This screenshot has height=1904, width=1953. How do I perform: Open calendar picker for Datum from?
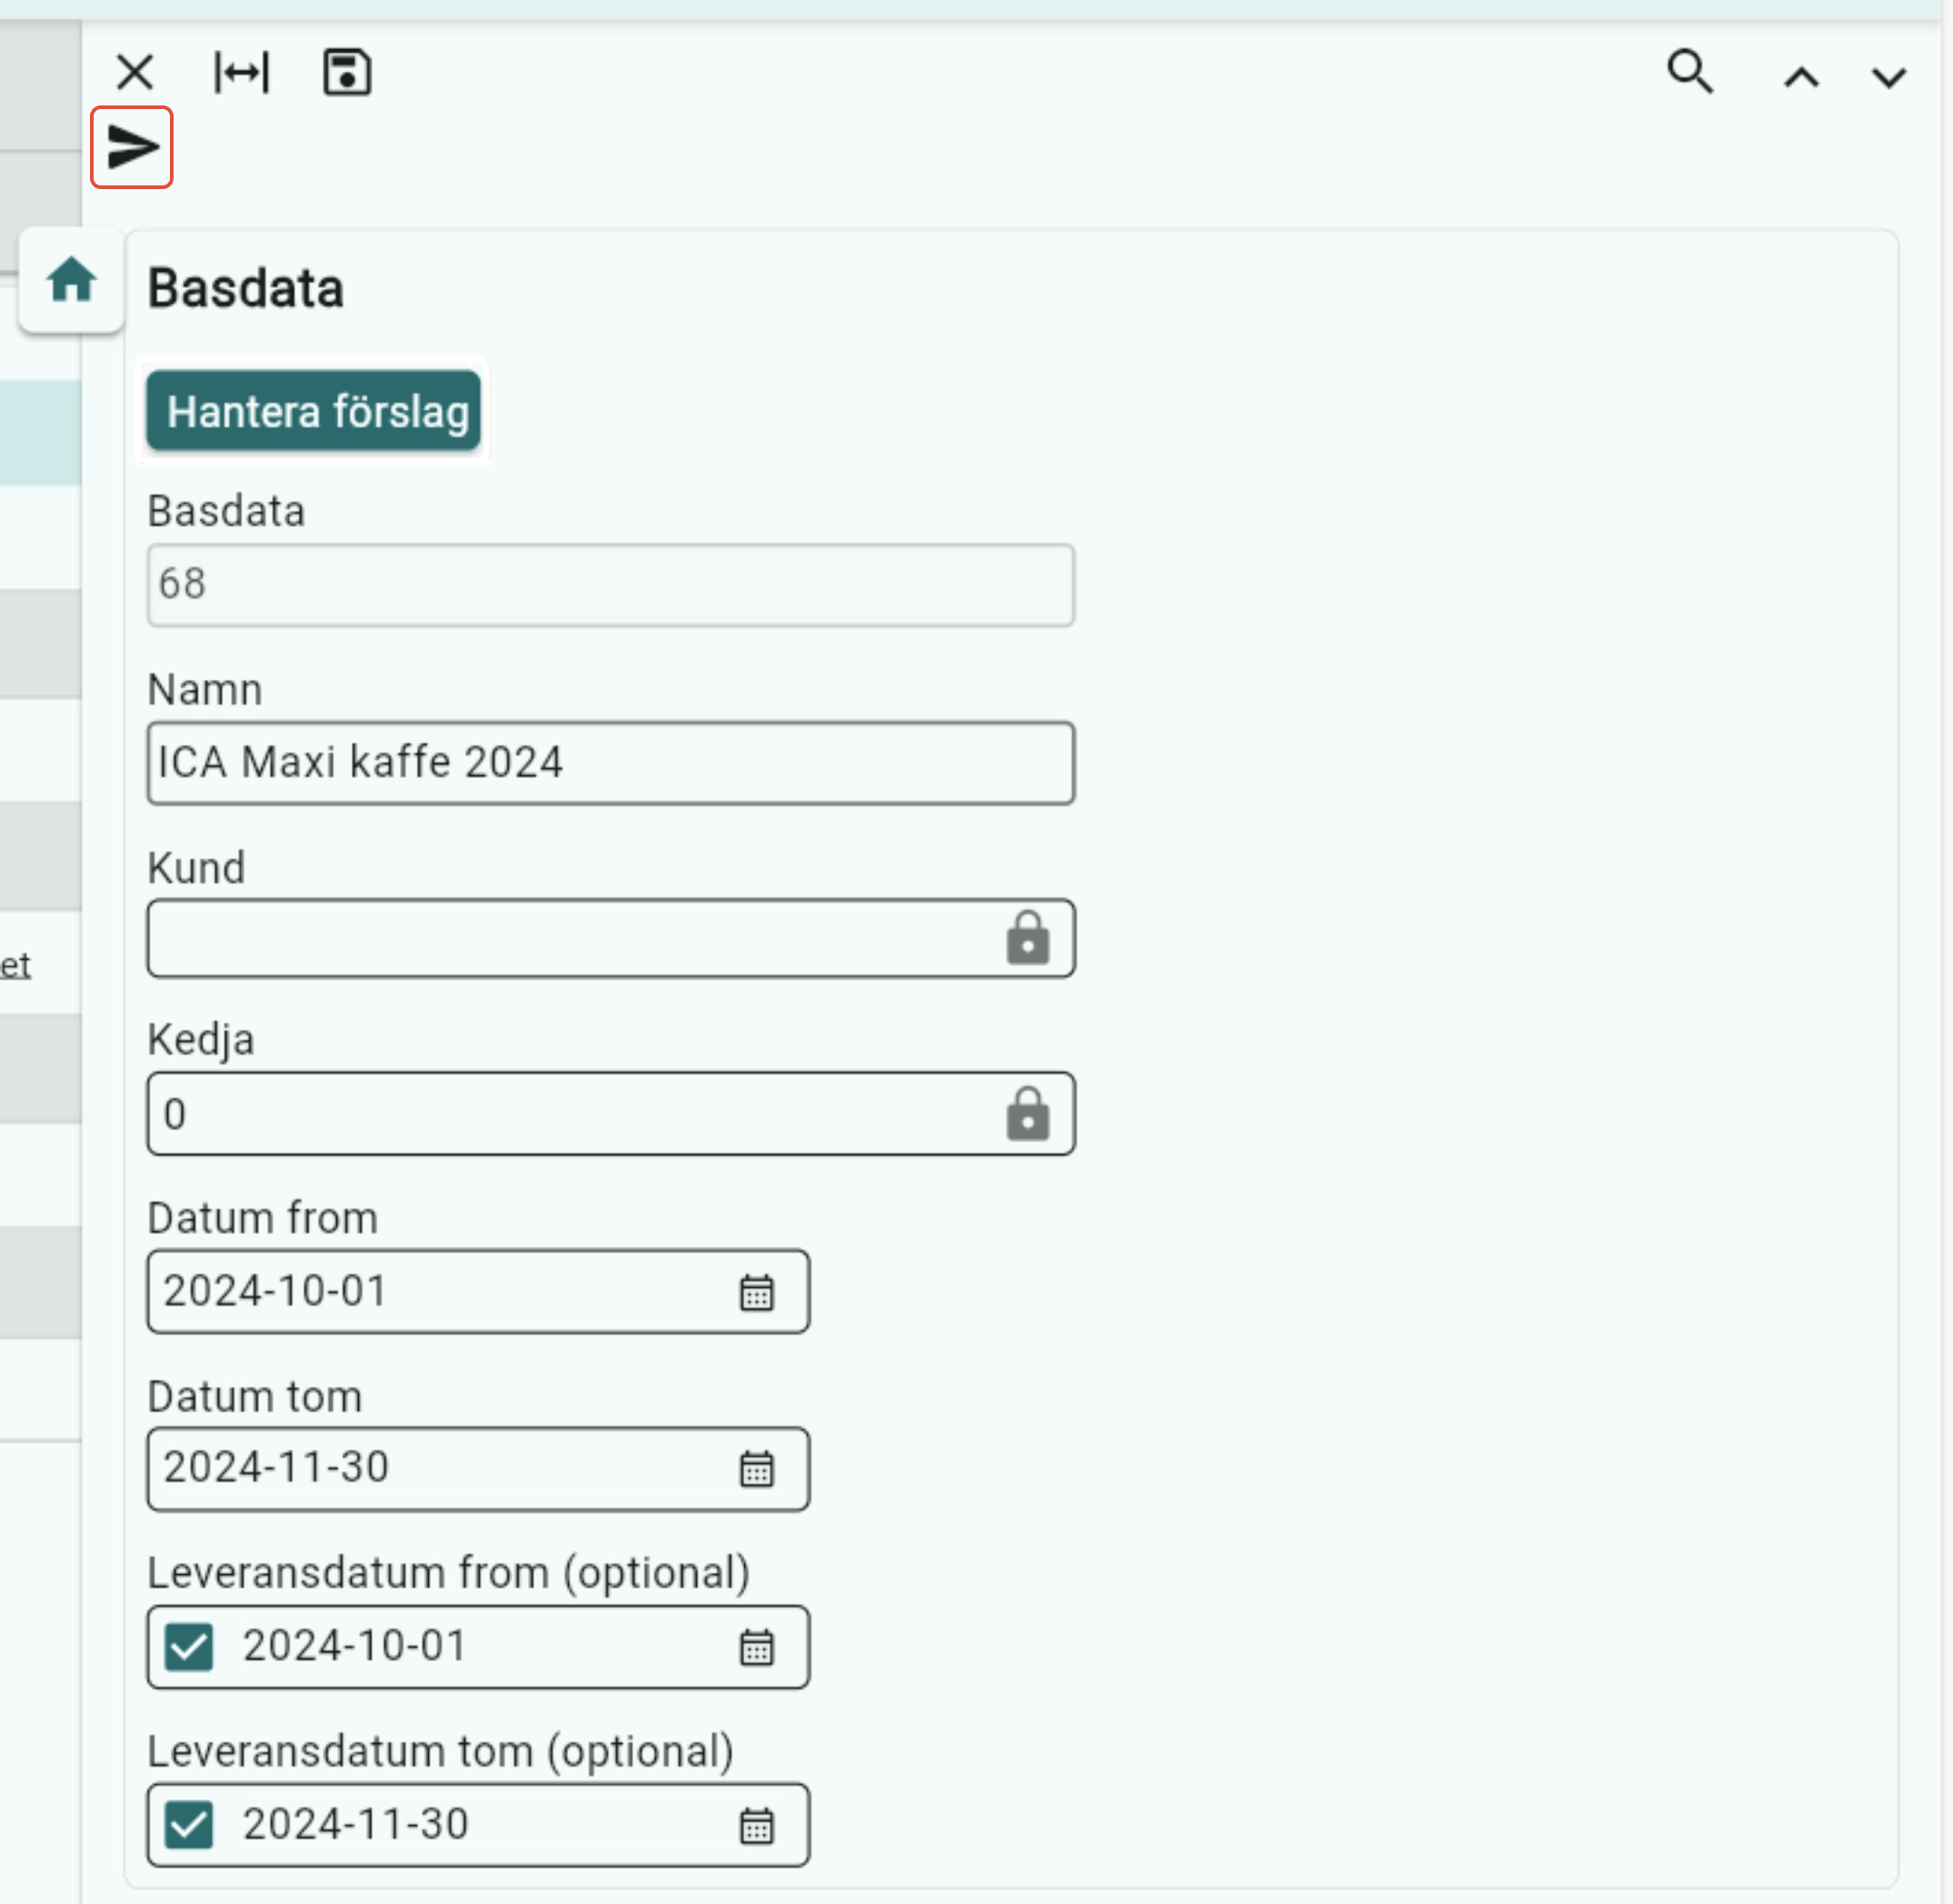point(757,1292)
